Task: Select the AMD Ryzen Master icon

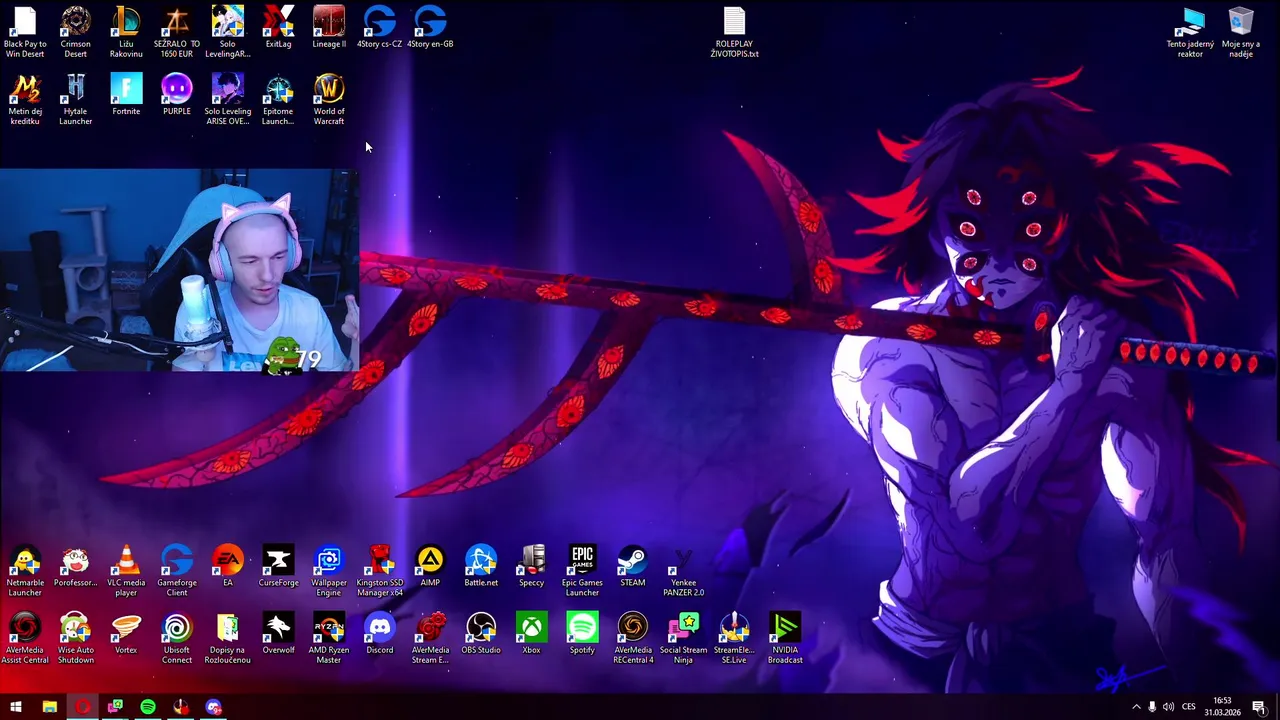Action: 329,639
